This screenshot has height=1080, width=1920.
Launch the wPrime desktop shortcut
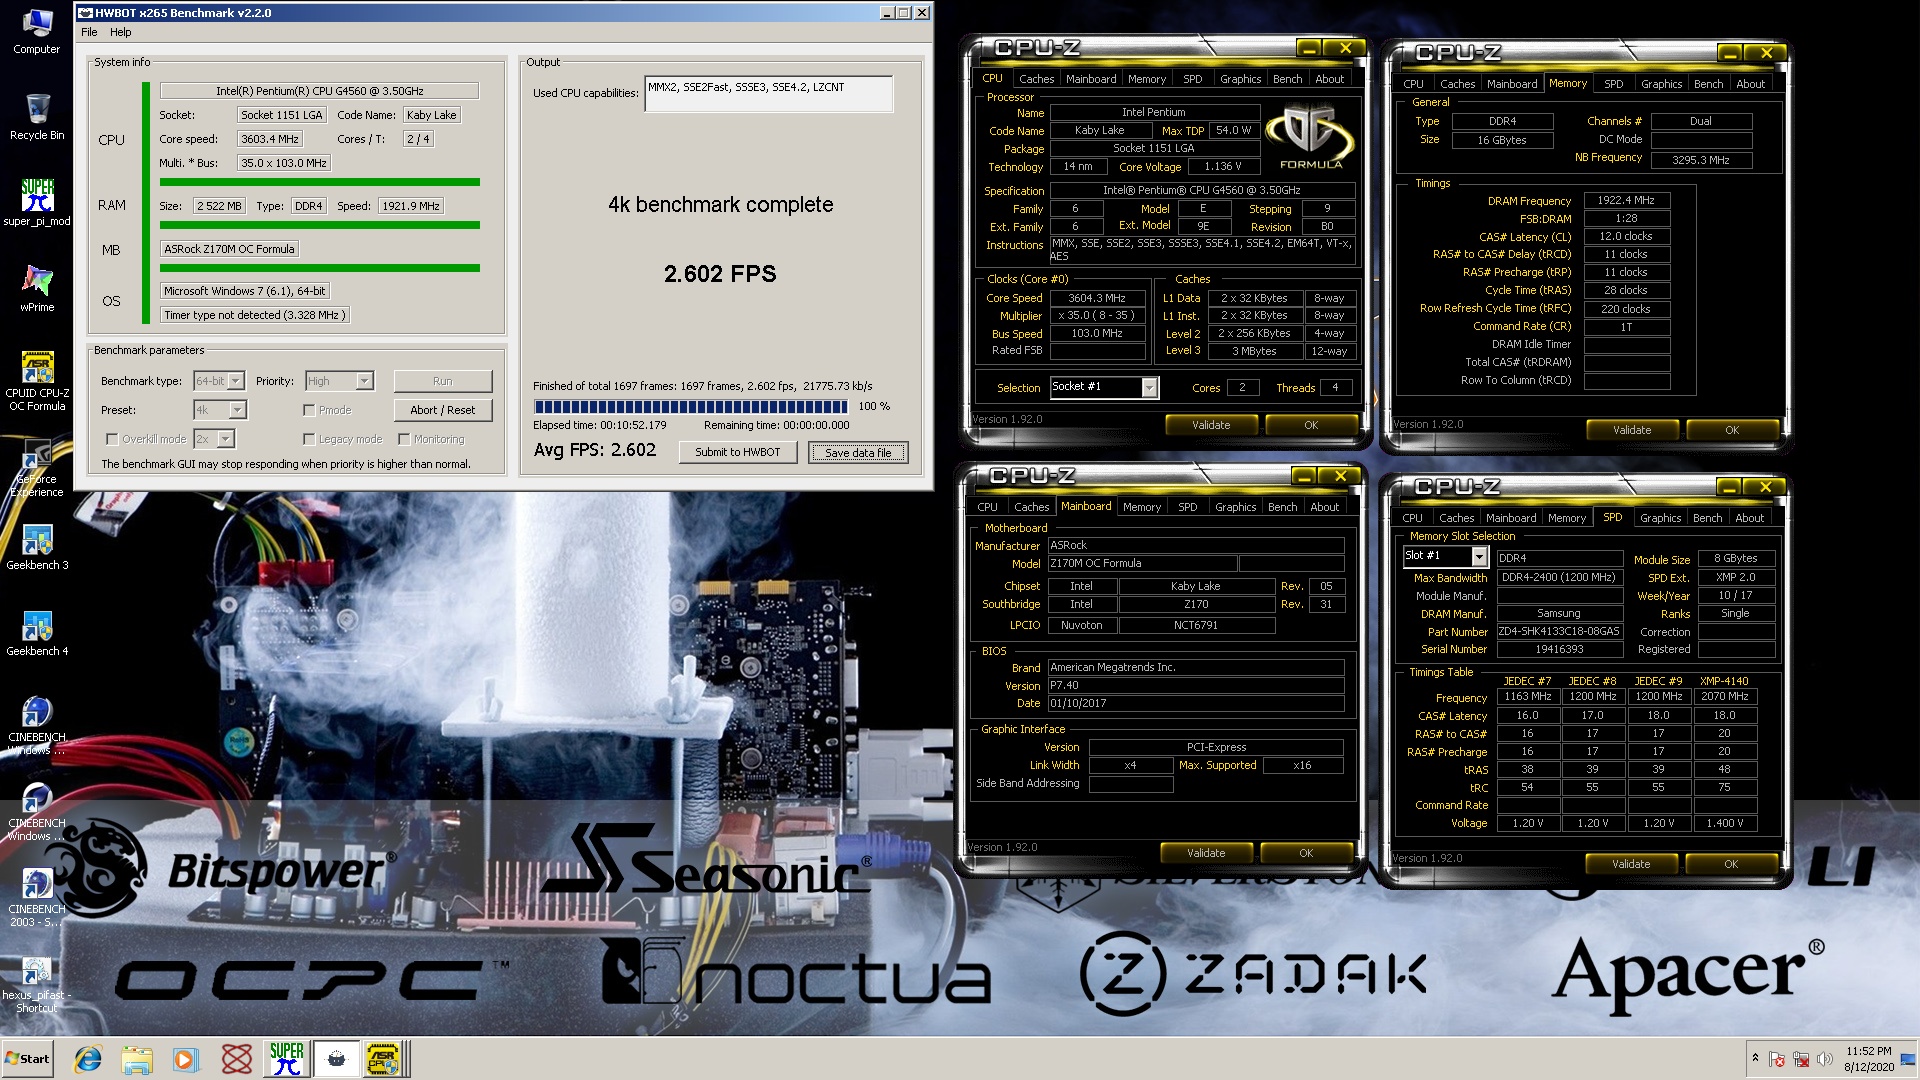point(36,288)
